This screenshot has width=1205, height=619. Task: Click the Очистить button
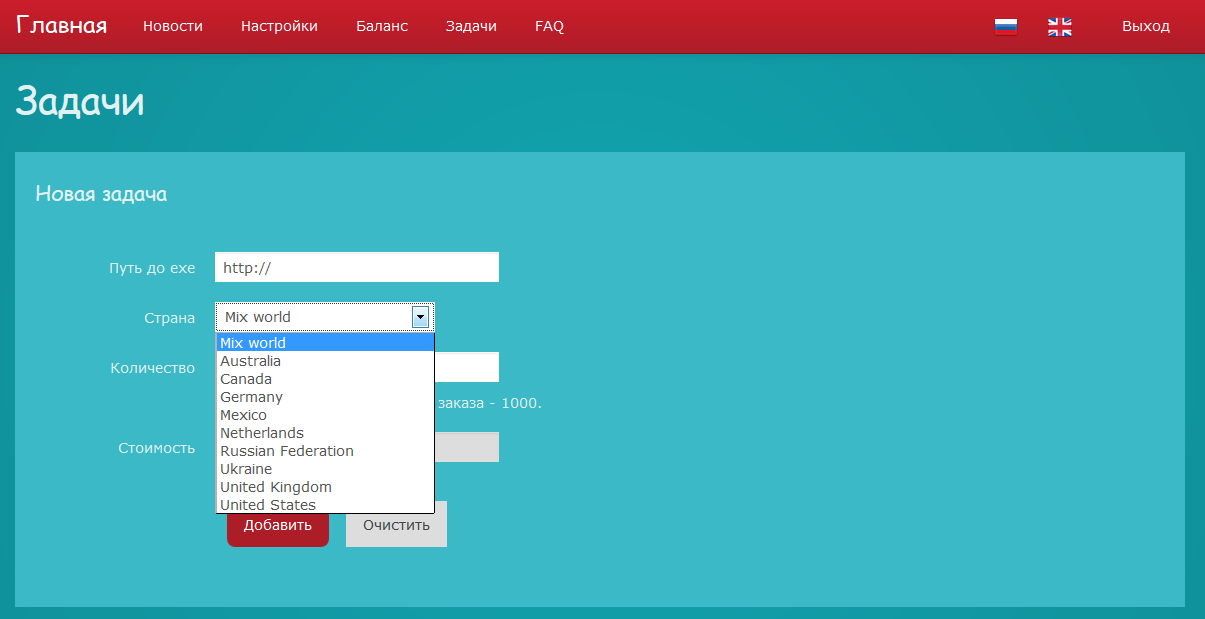point(396,525)
